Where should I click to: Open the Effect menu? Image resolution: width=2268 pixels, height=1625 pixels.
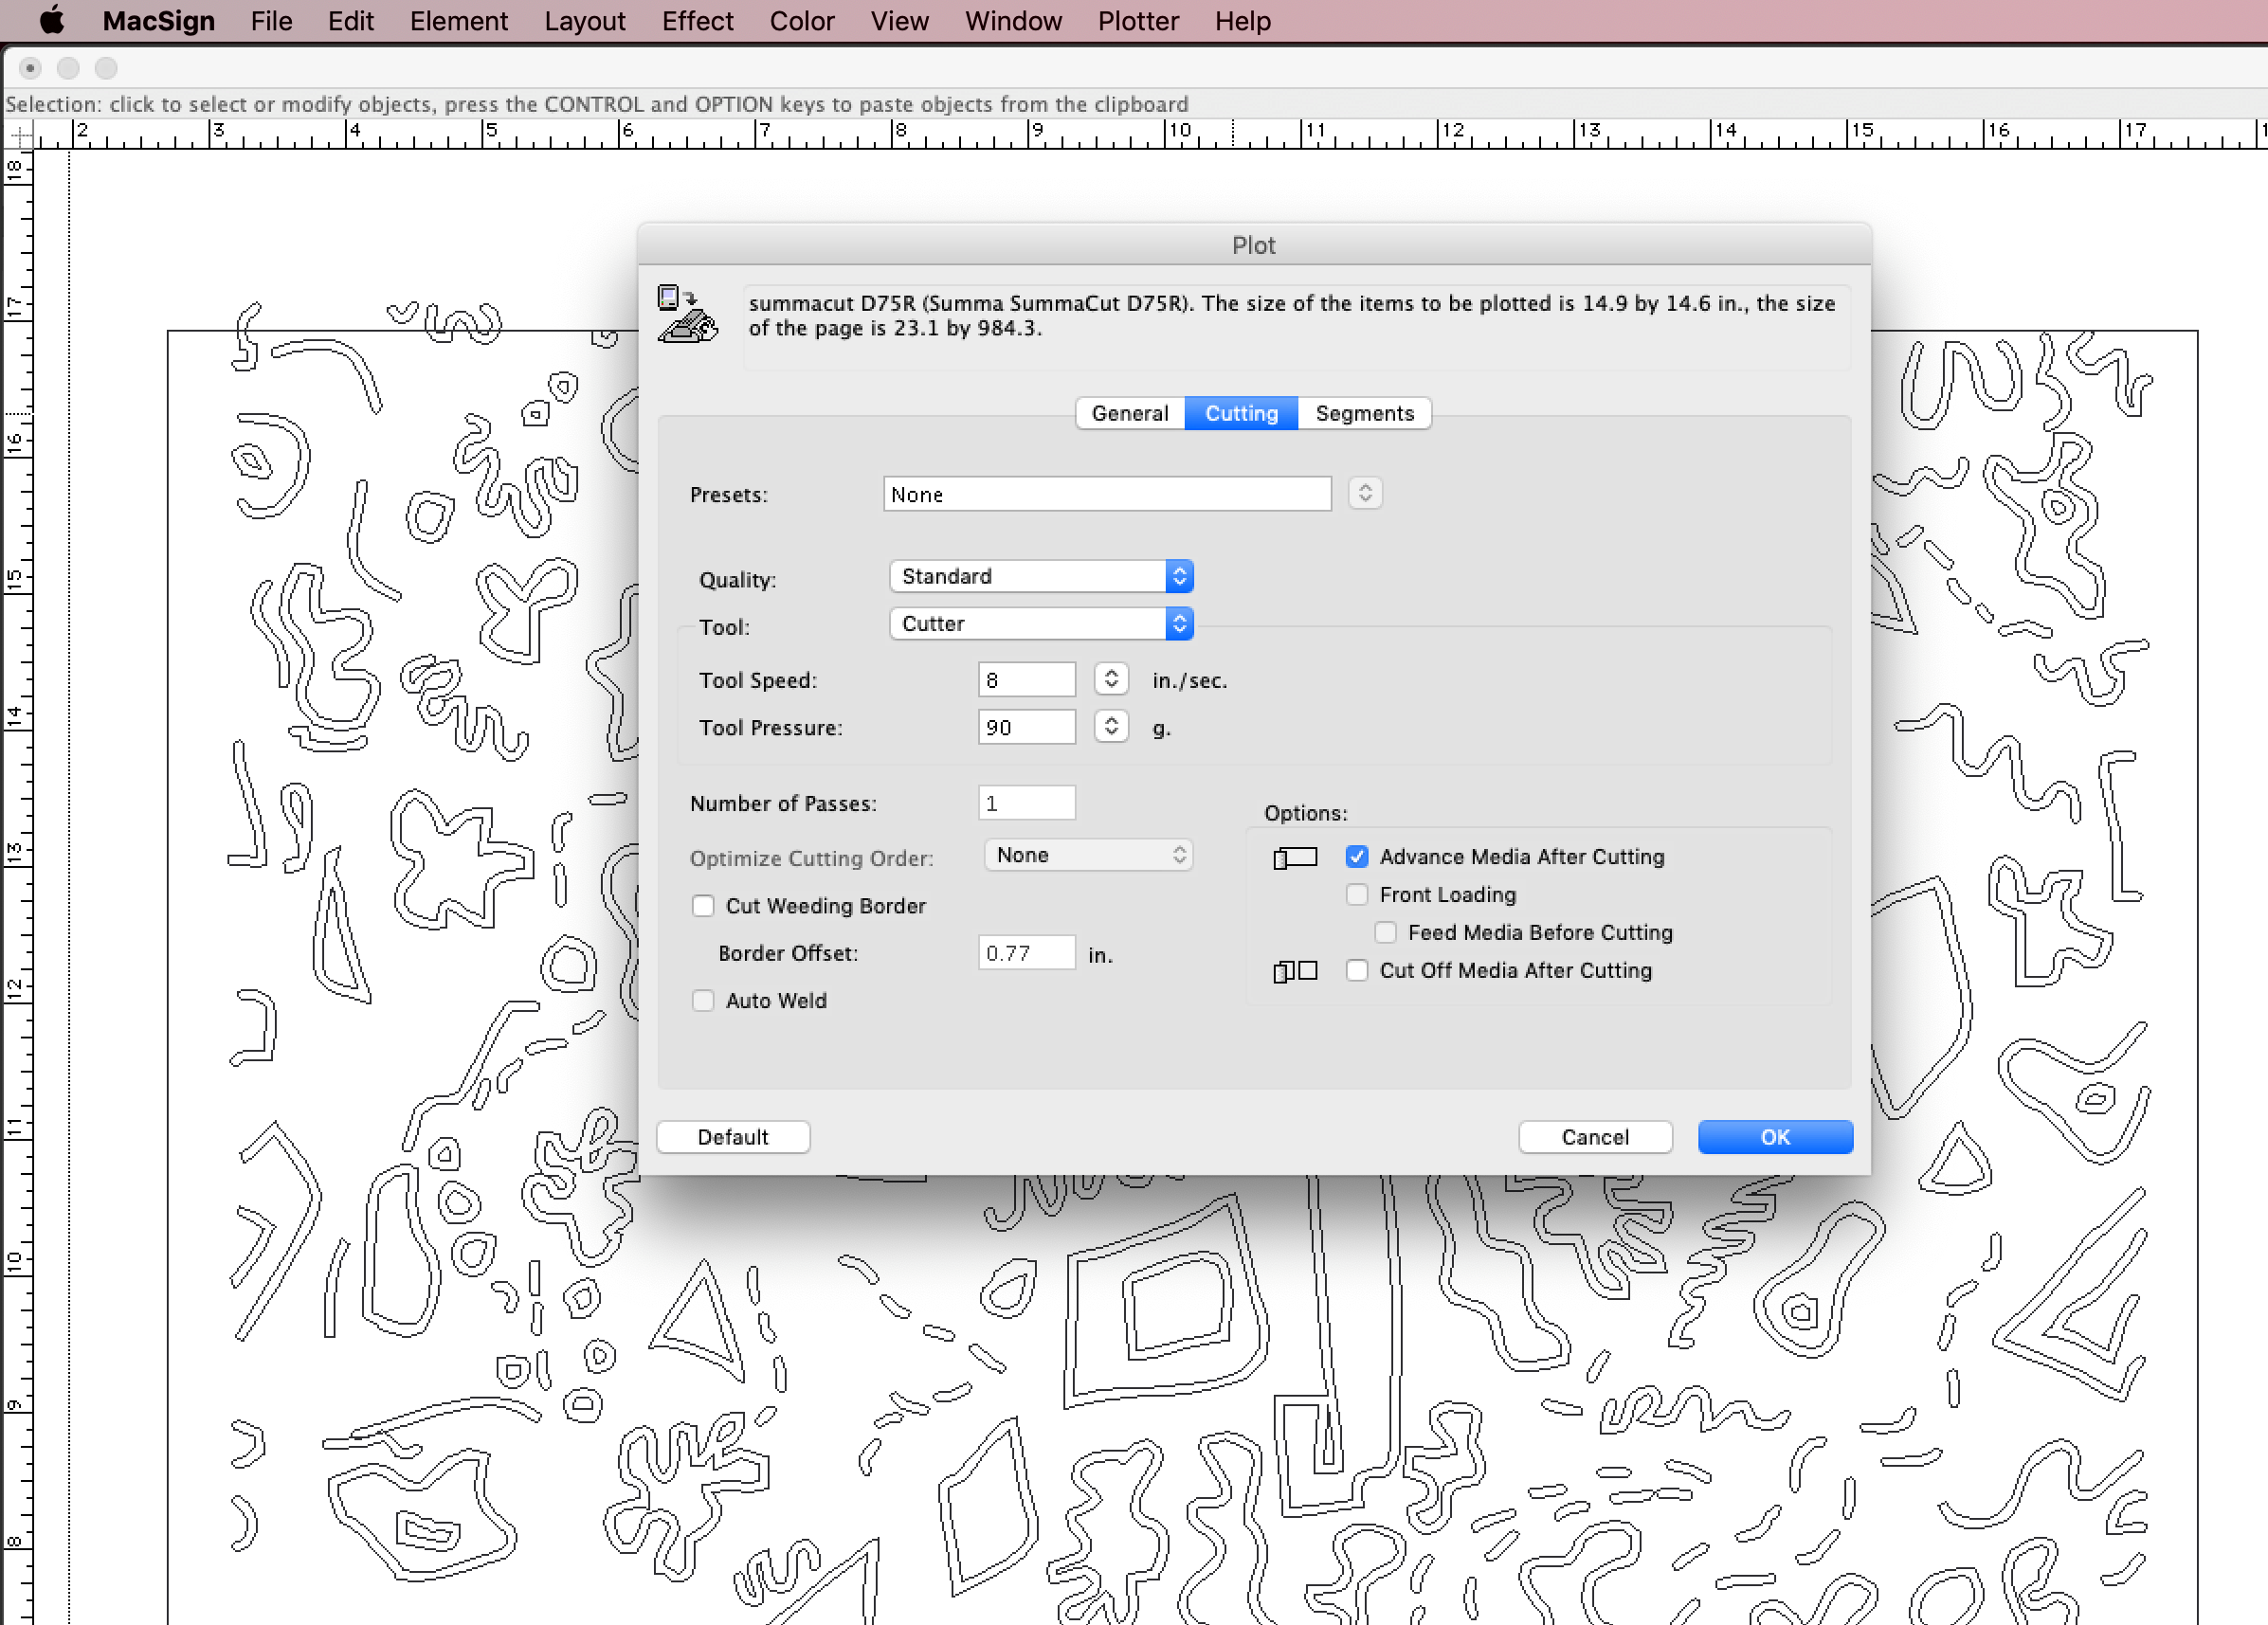pos(697,21)
